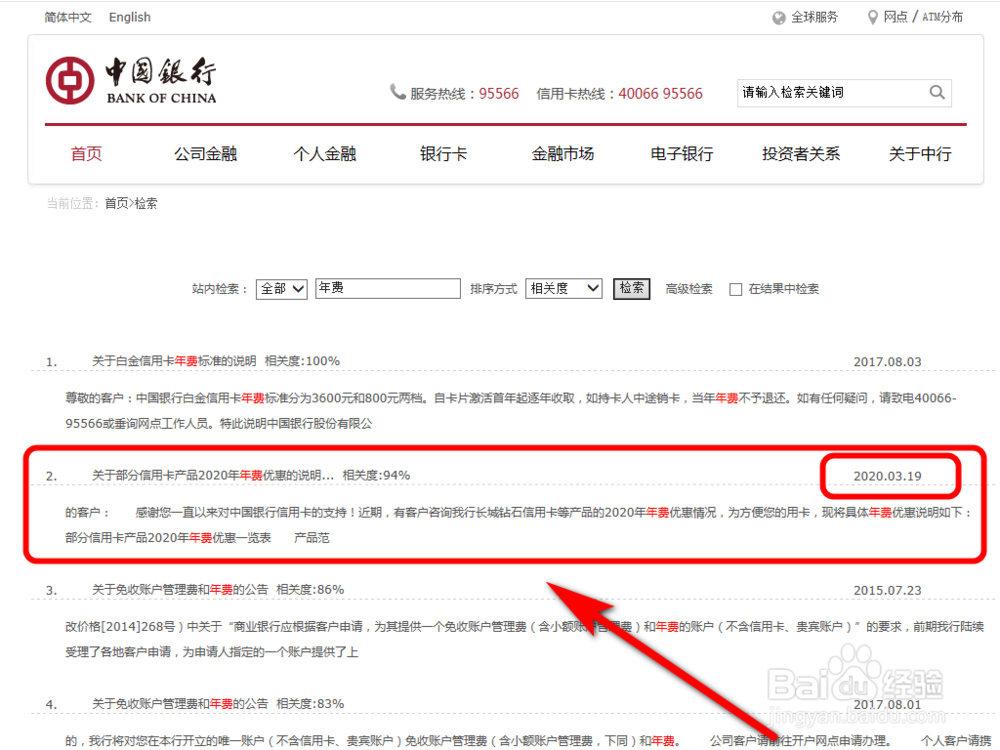This screenshot has height=750, width=1000.
Task: Go to 首页 navigation tab
Action: 86,154
